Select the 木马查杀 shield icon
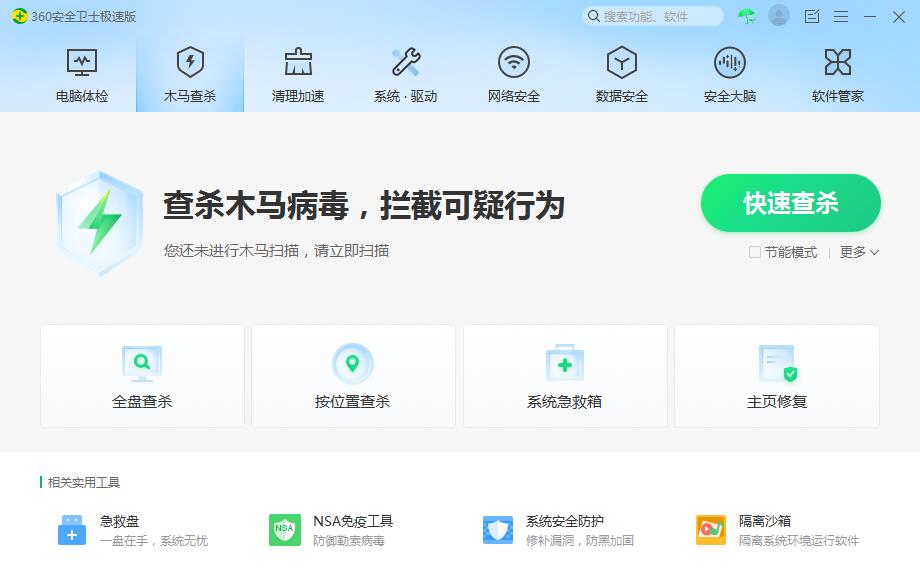Screen dimensions: 920x580 pos(190,62)
